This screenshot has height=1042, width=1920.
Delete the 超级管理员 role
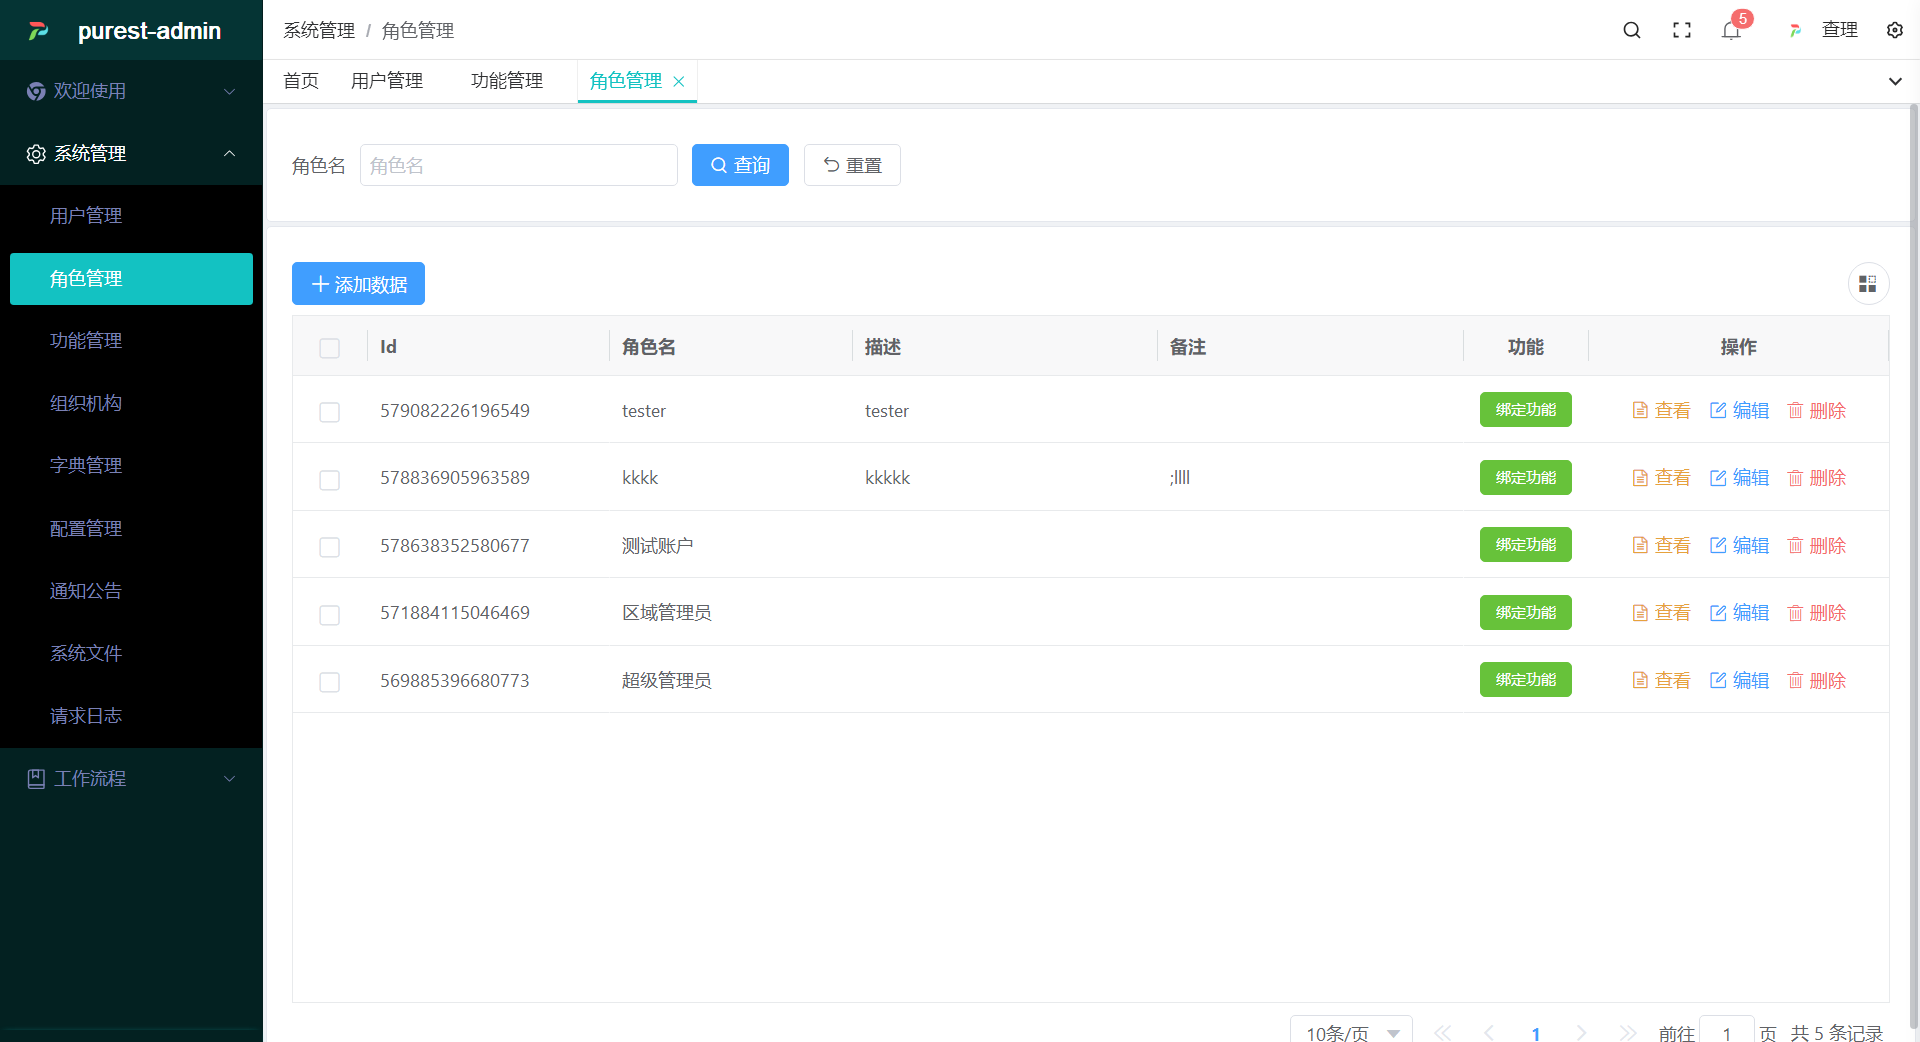[1816, 680]
